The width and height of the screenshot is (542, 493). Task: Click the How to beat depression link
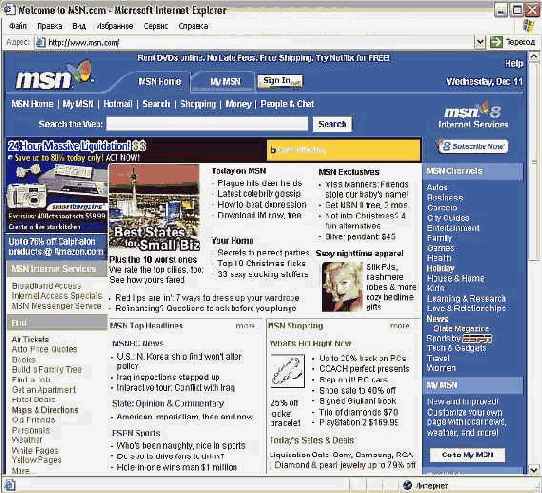[x=262, y=204]
